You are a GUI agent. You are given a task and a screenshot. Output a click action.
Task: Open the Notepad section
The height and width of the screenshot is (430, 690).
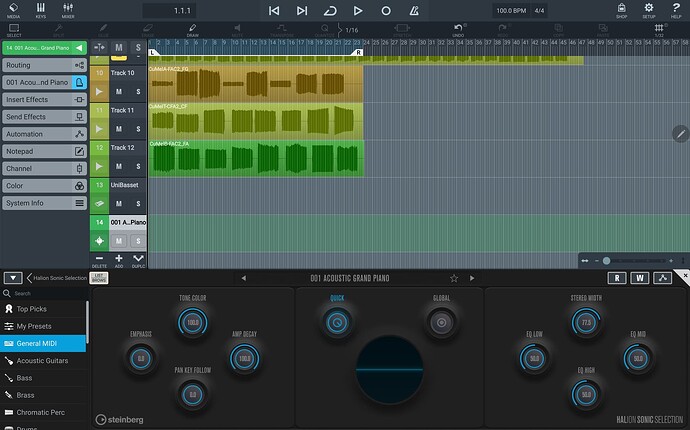[44, 151]
